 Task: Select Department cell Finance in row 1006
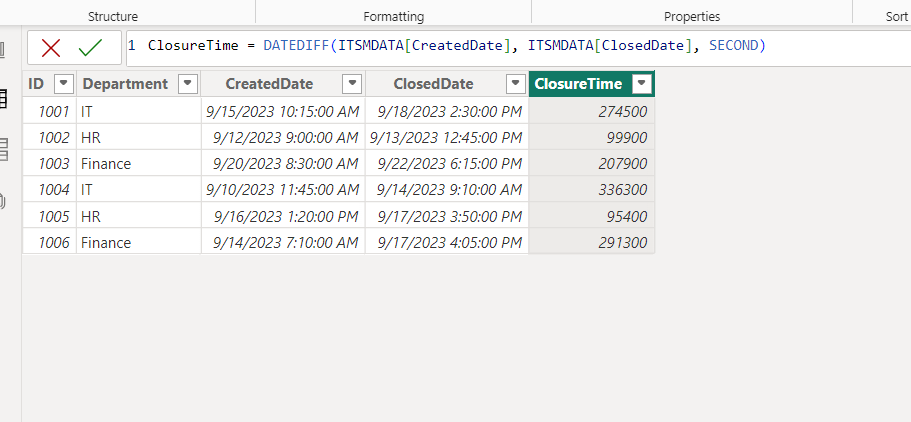coord(139,242)
